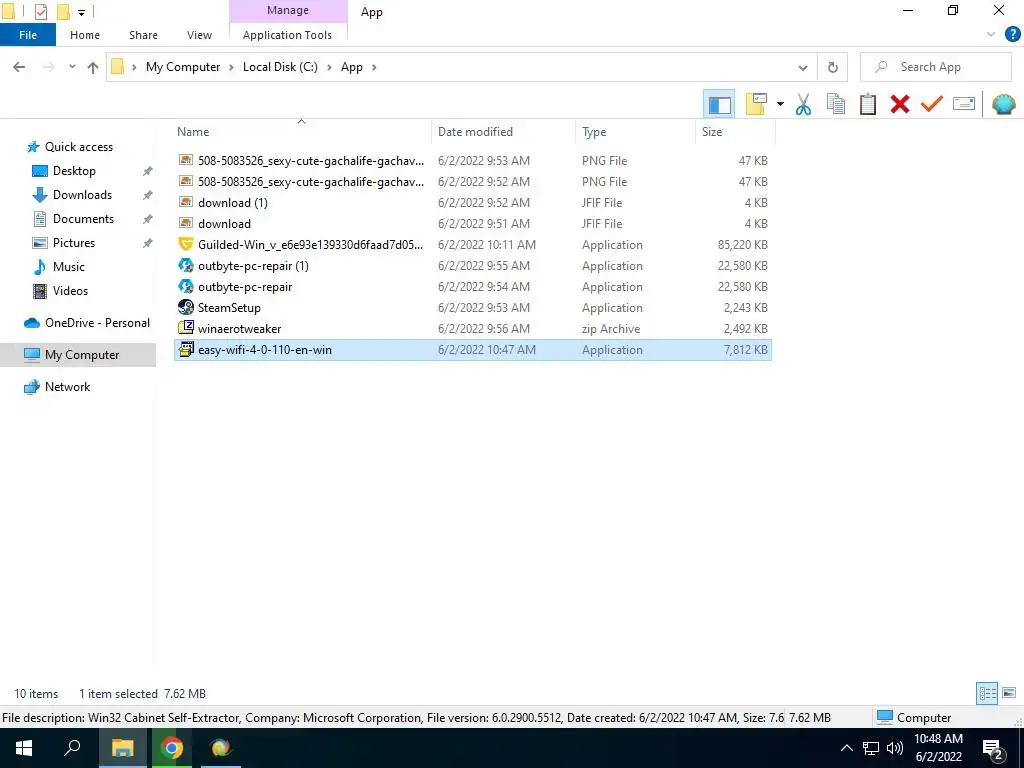Select Network in the navigation pane

tap(67, 387)
